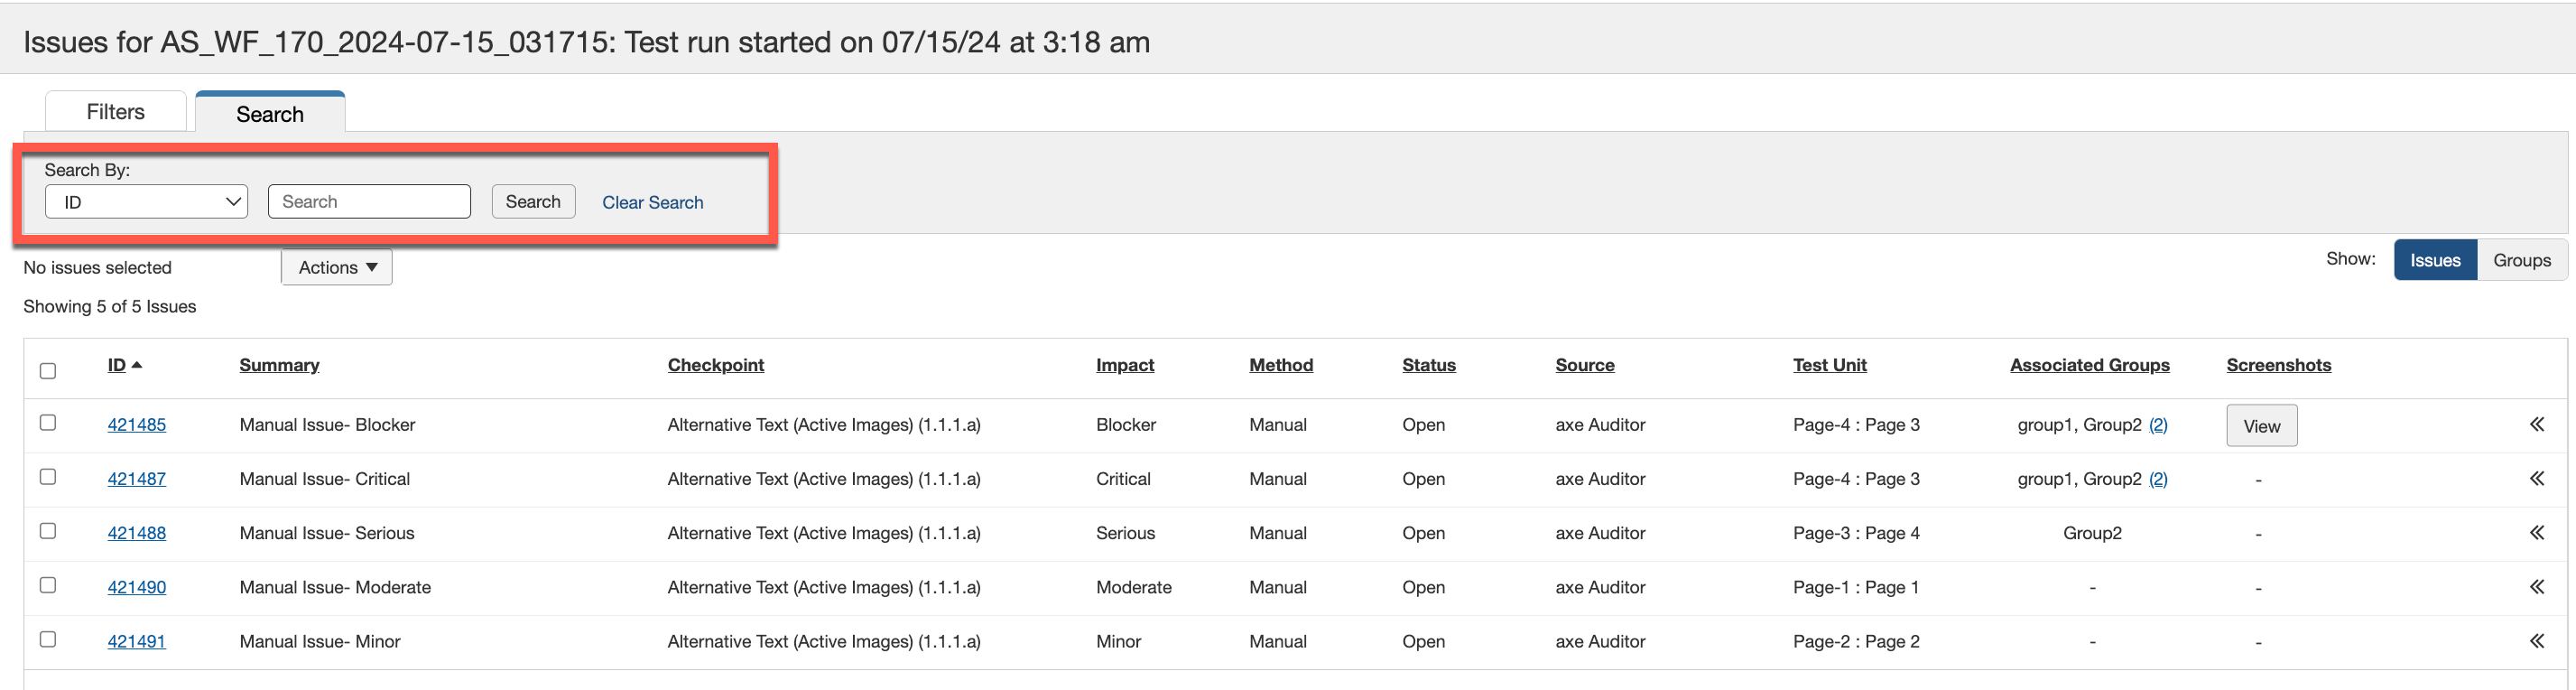Viewport: 2576px width, 690px height.
Task: Expand details chevron for issue 421485
Action: (2536, 425)
